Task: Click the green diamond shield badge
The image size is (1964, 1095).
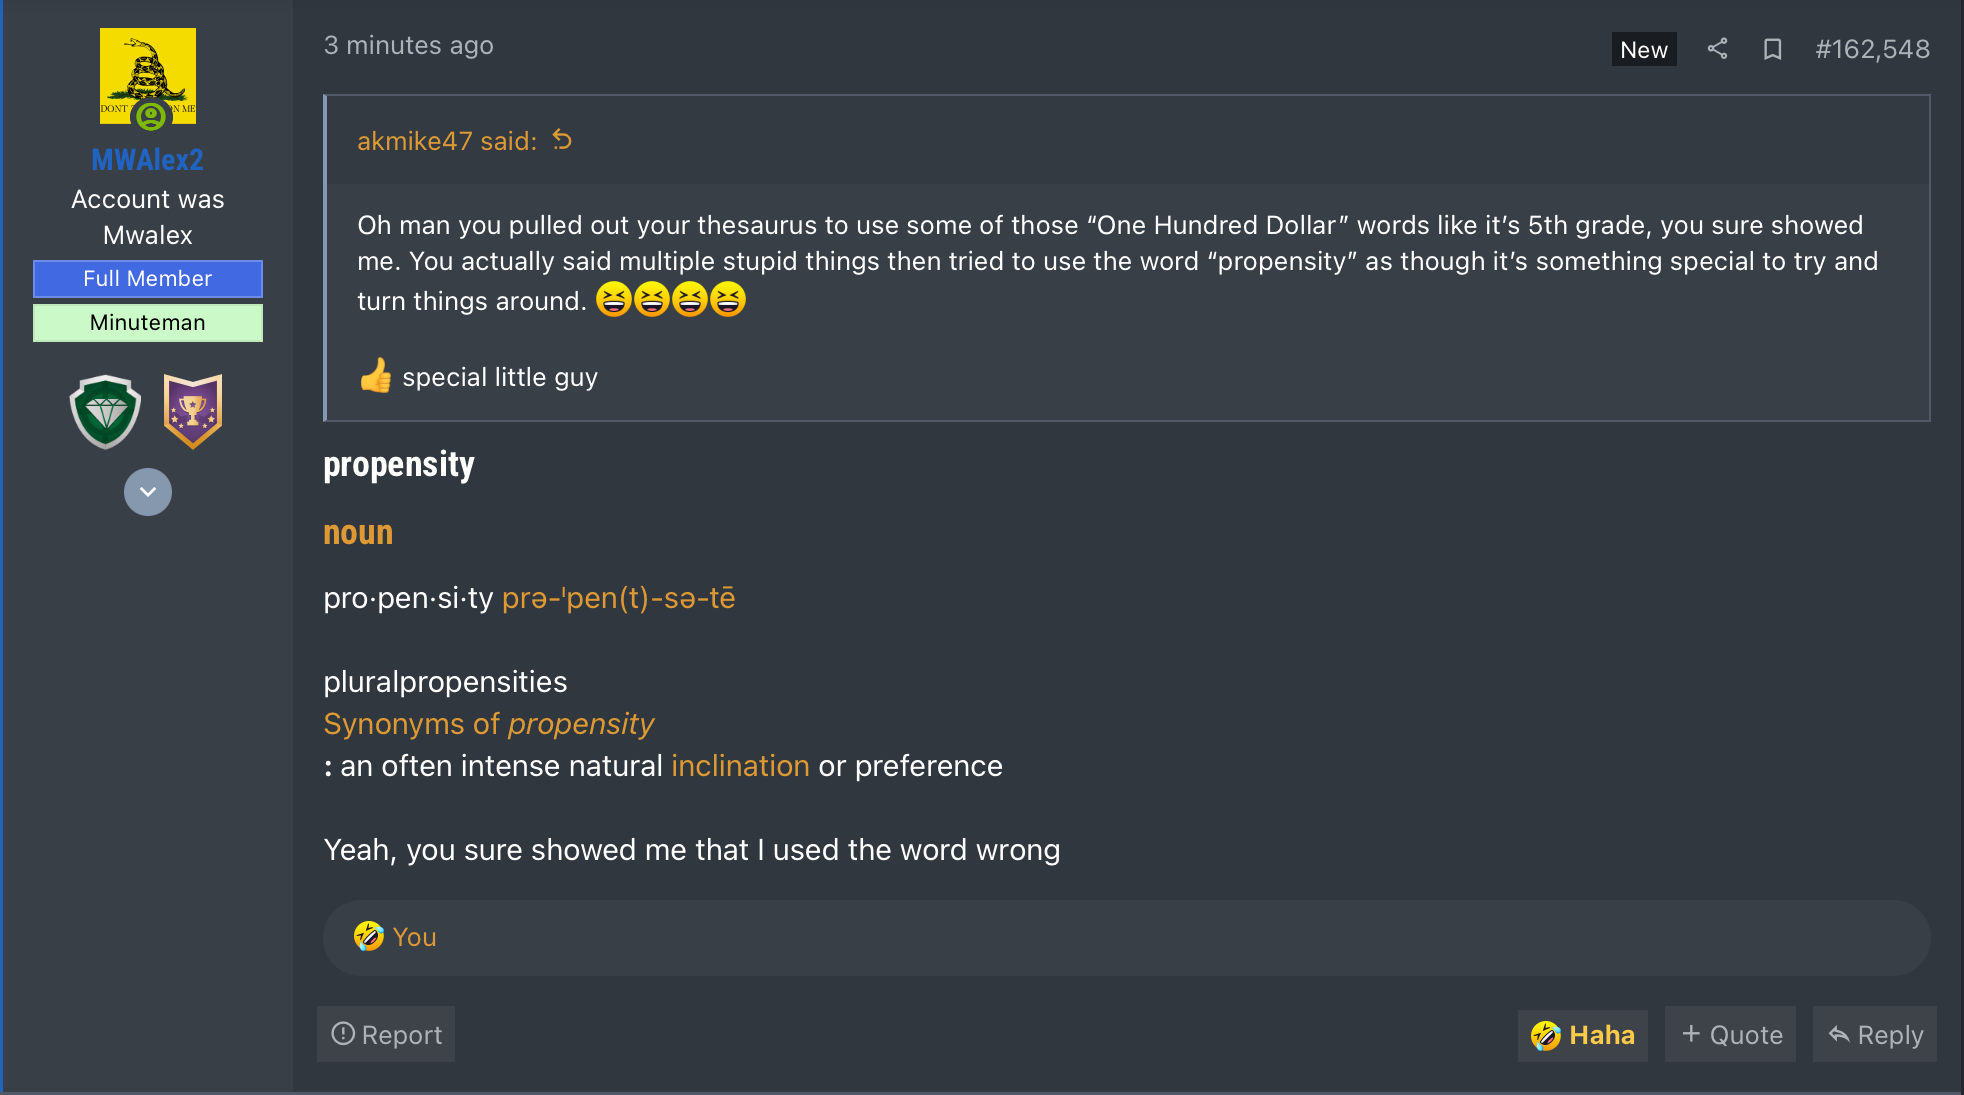Action: (x=105, y=411)
